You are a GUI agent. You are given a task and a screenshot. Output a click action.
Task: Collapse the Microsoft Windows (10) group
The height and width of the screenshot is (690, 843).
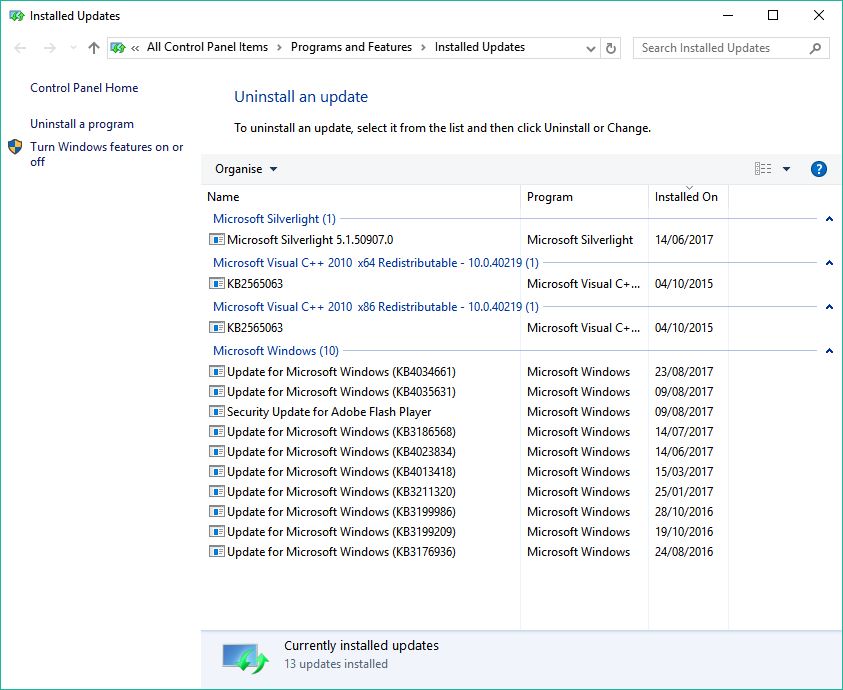pos(829,351)
